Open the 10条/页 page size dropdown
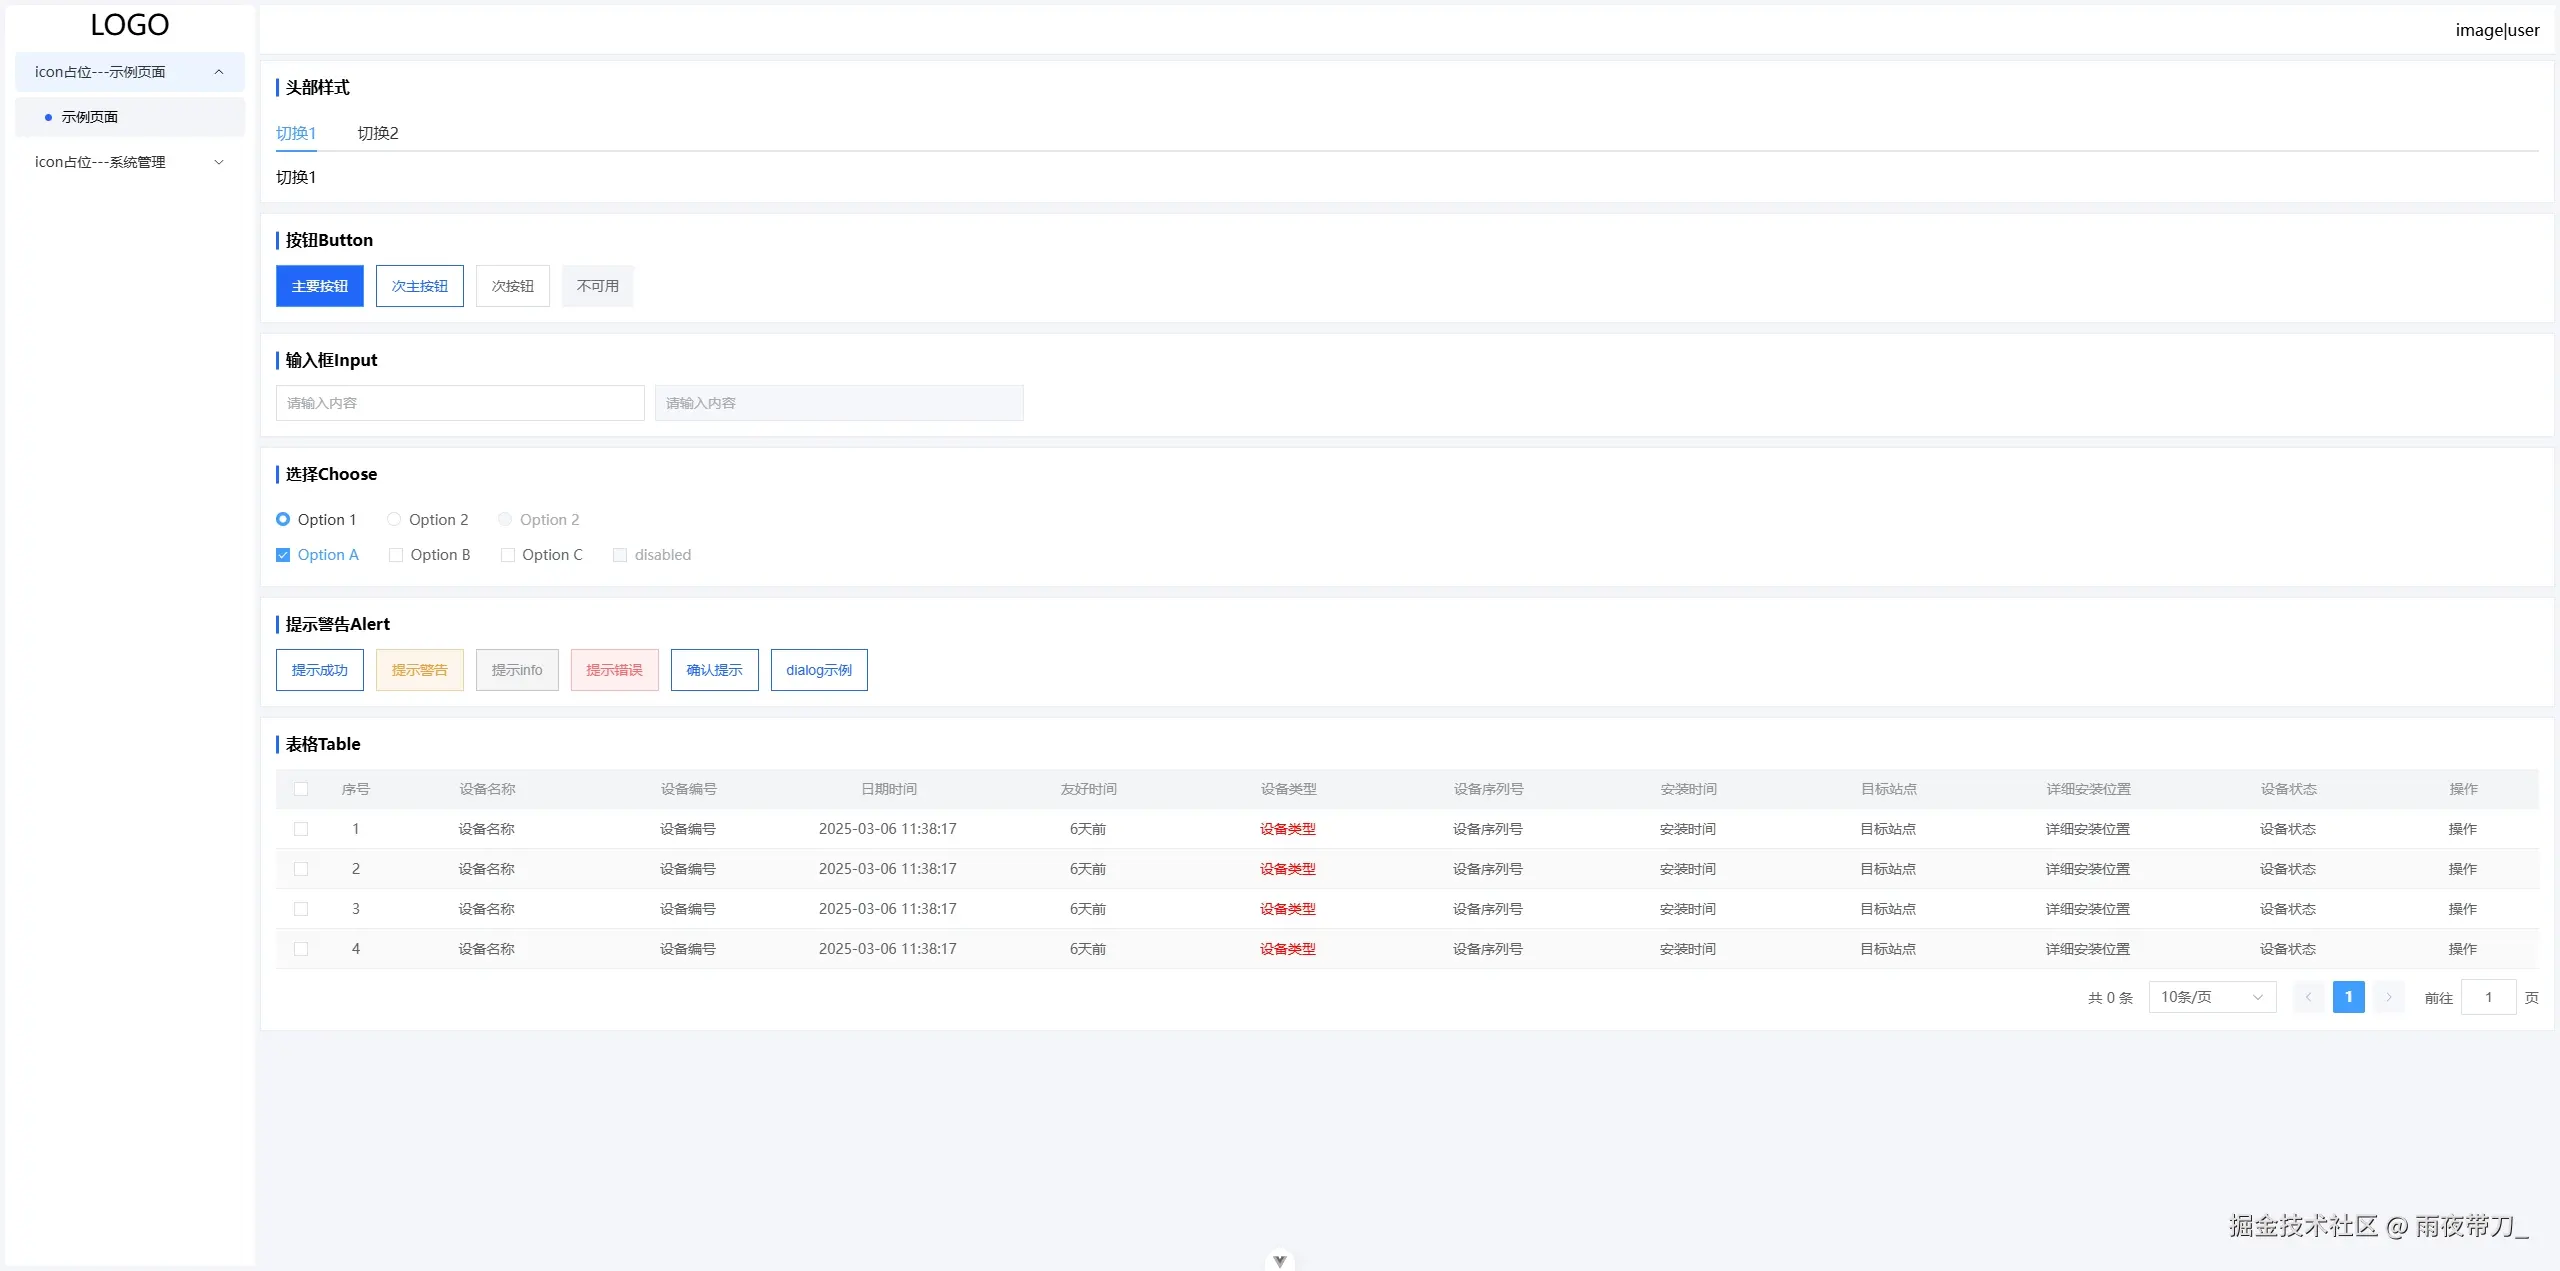 2211,997
